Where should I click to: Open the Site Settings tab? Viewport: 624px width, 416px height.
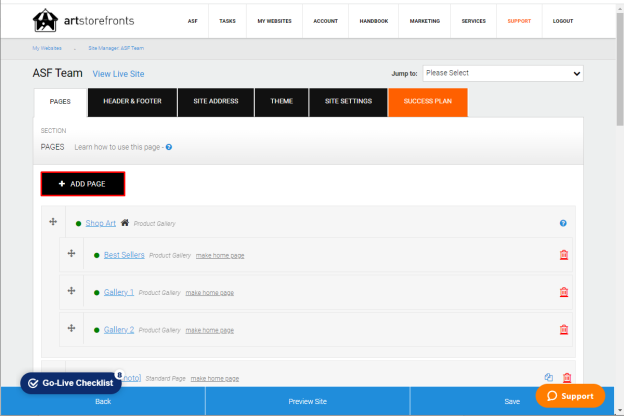(x=348, y=102)
